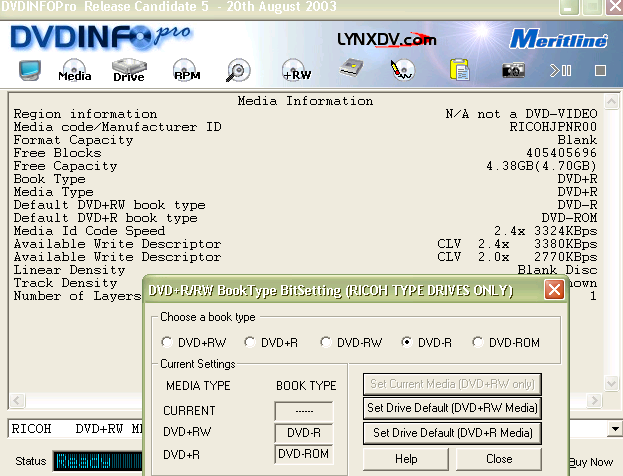623x476 pixels.
Task: Click the 405405696 free blocks value
Action: (x=561, y=153)
